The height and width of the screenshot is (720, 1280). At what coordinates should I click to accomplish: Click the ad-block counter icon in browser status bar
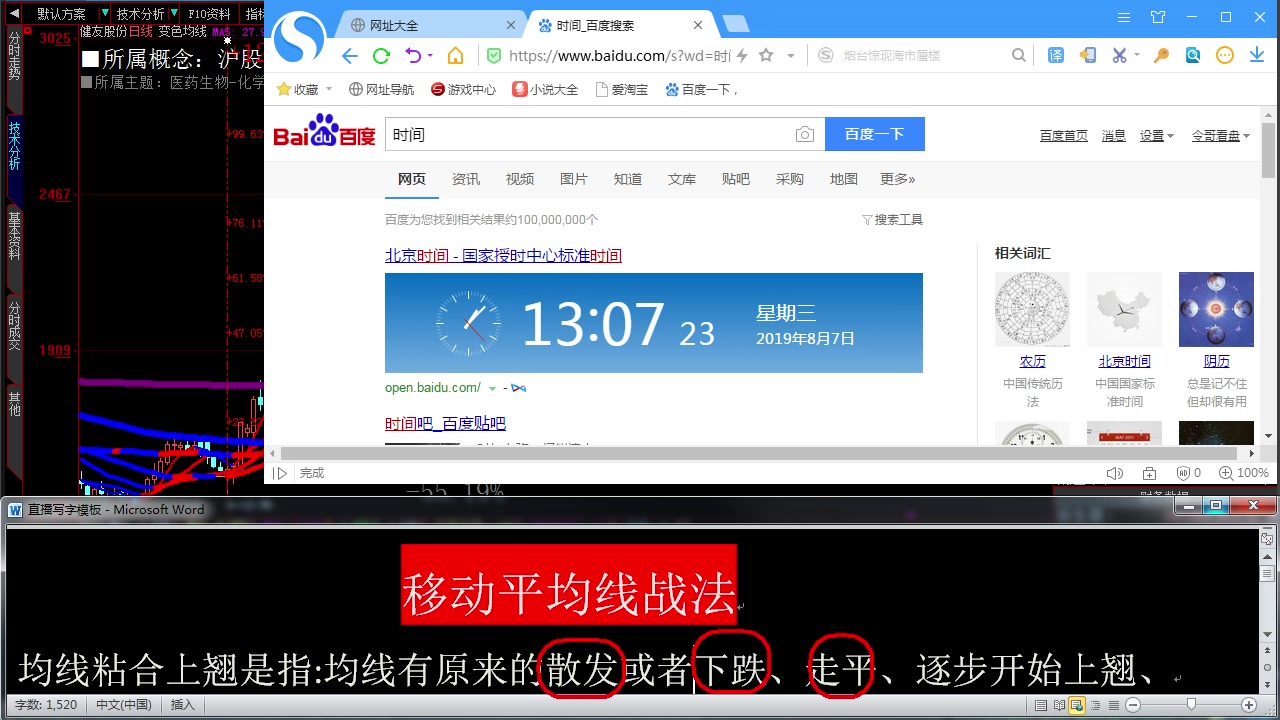1187,473
